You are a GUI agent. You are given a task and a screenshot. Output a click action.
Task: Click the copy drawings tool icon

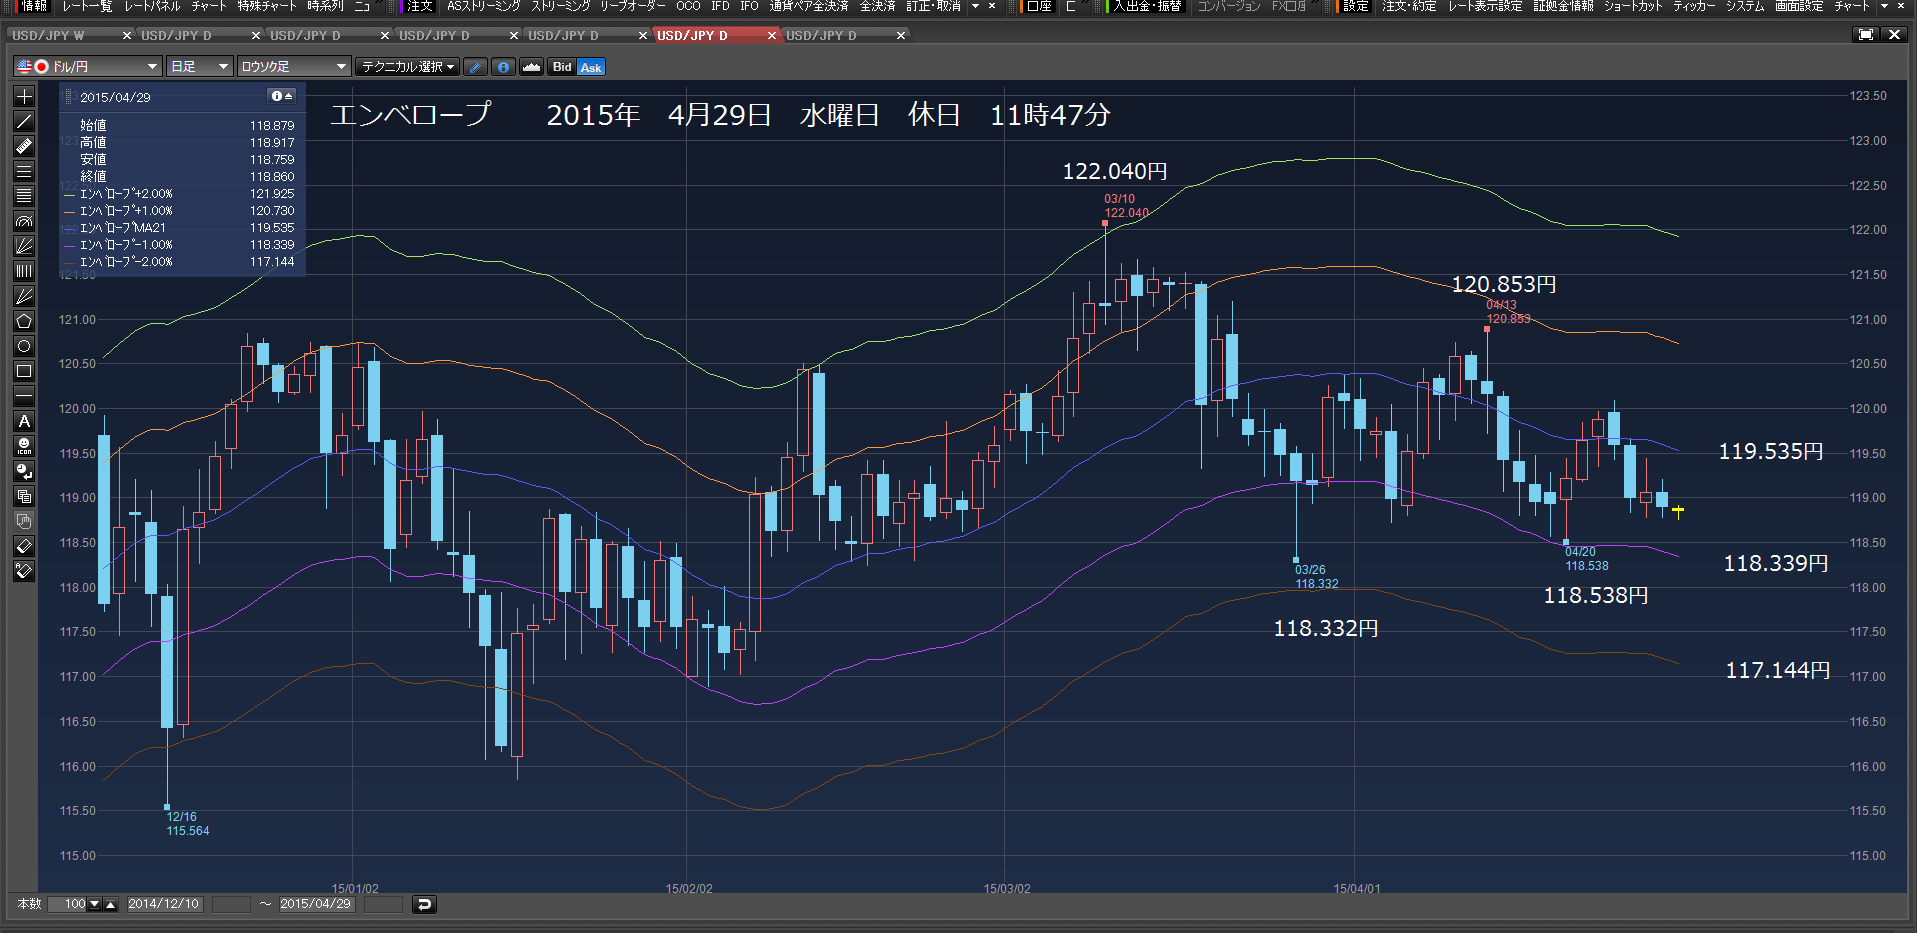click(x=24, y=496)
